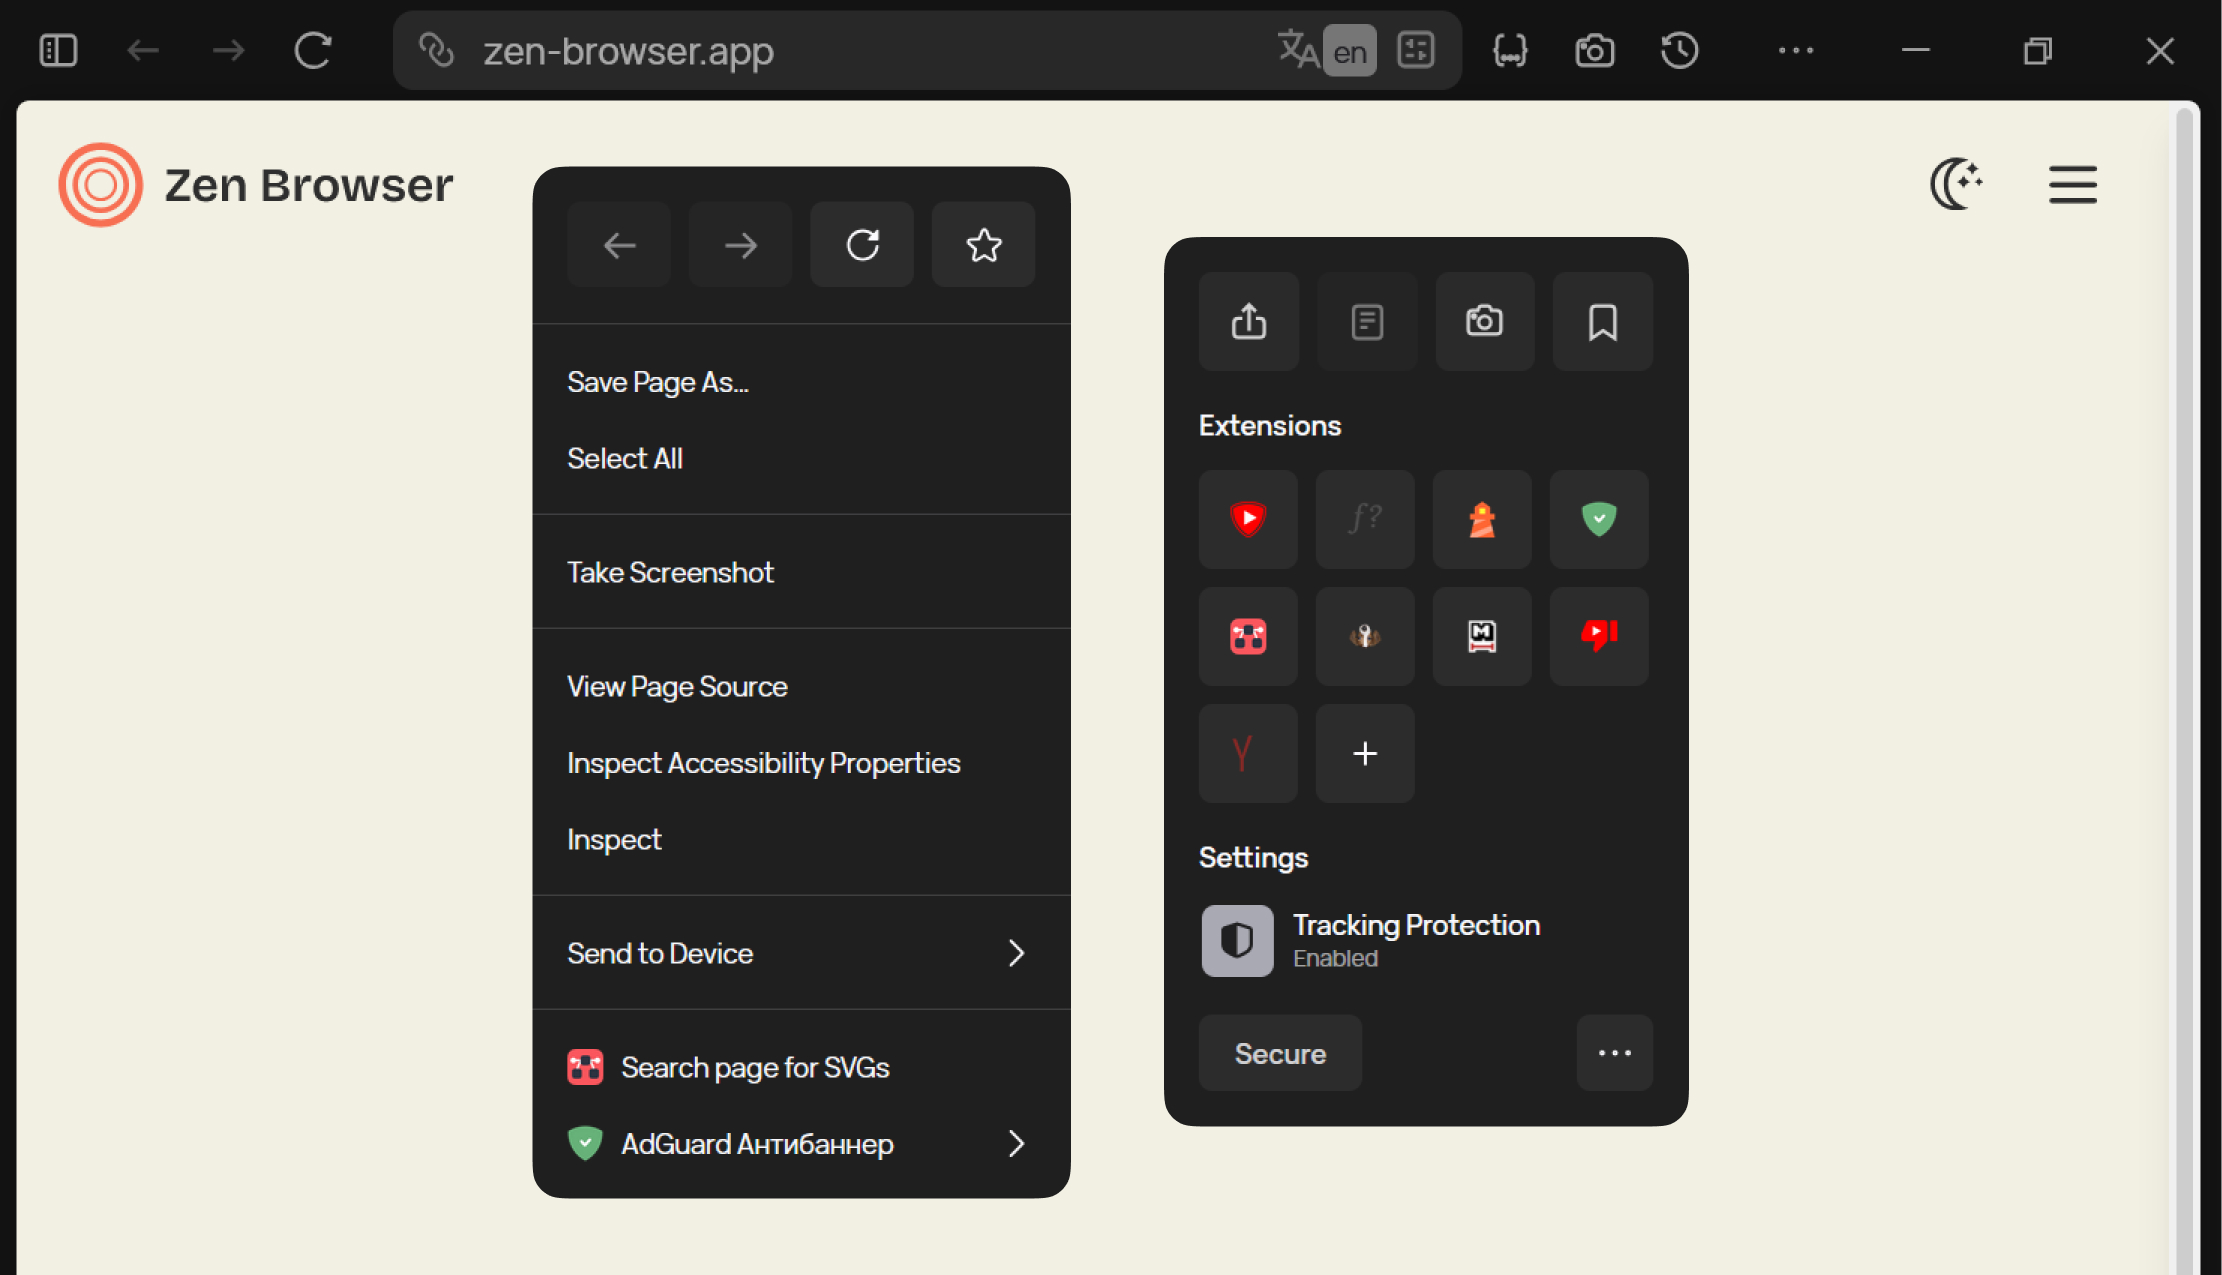
Task: Select Take Screenshot from context menu
Action: click(670, 572)
